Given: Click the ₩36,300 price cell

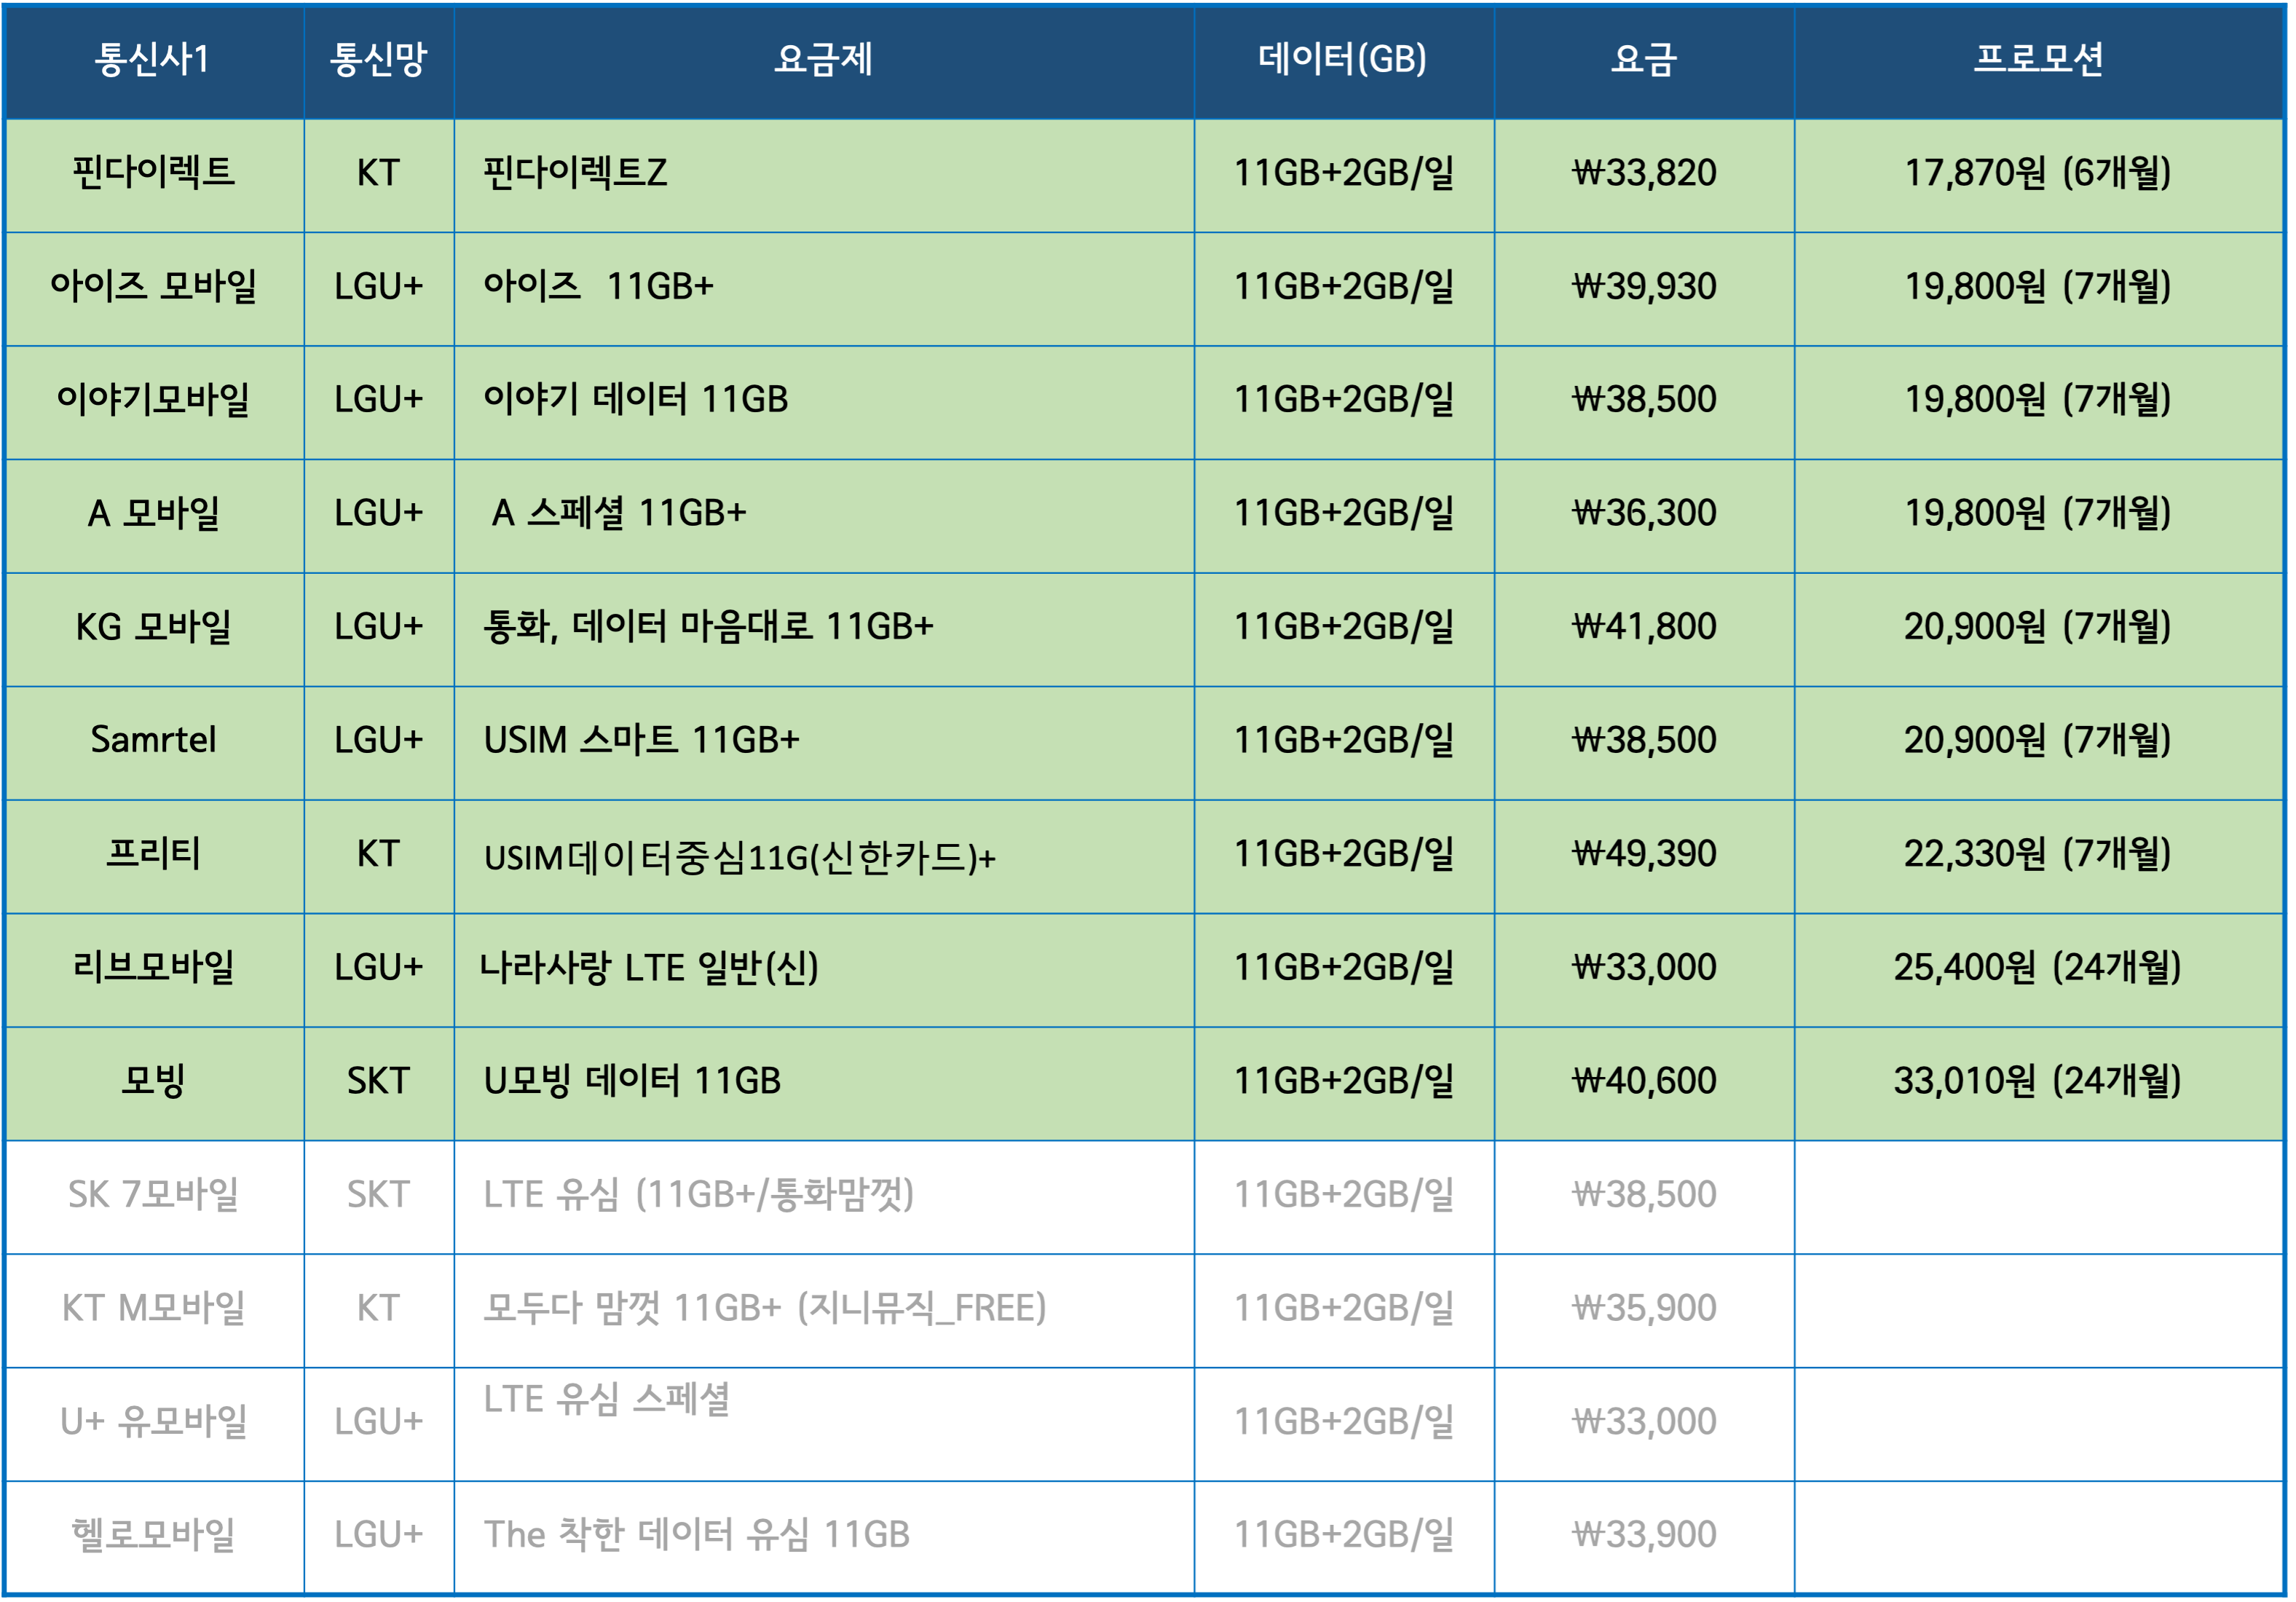Looking at the screenshot, I should (1644, 516).
